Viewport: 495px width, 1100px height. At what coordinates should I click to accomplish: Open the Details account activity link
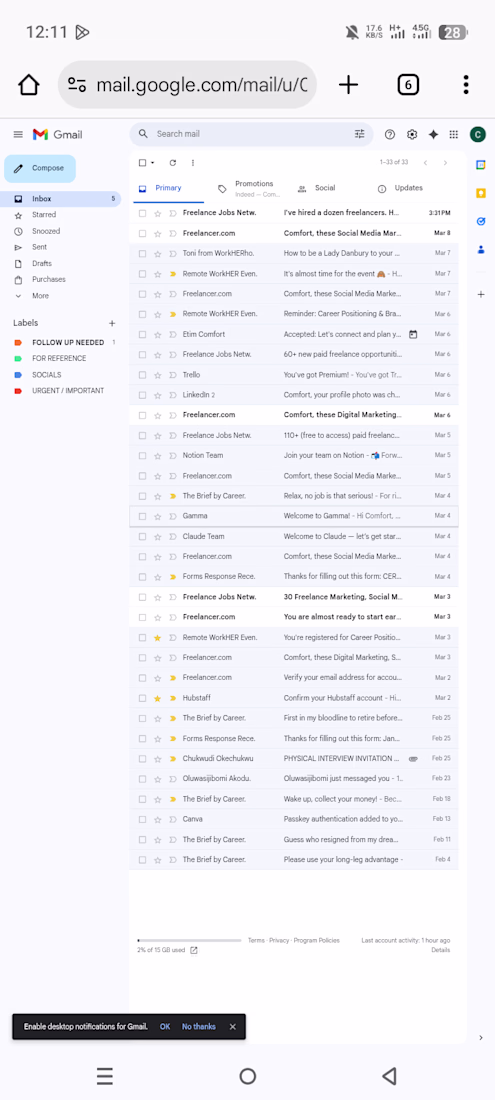(441, 950)
